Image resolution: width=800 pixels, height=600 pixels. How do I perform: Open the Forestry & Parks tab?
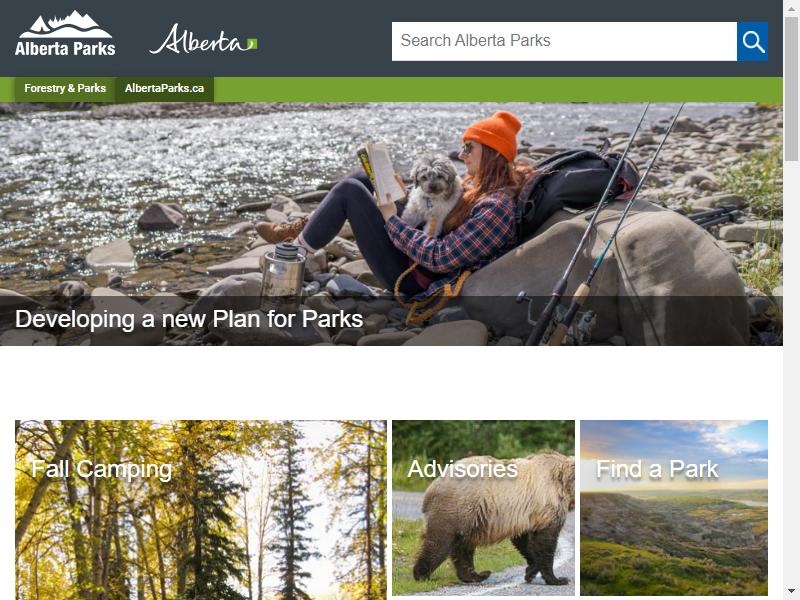pyautogui.click(x=65, y=88)
